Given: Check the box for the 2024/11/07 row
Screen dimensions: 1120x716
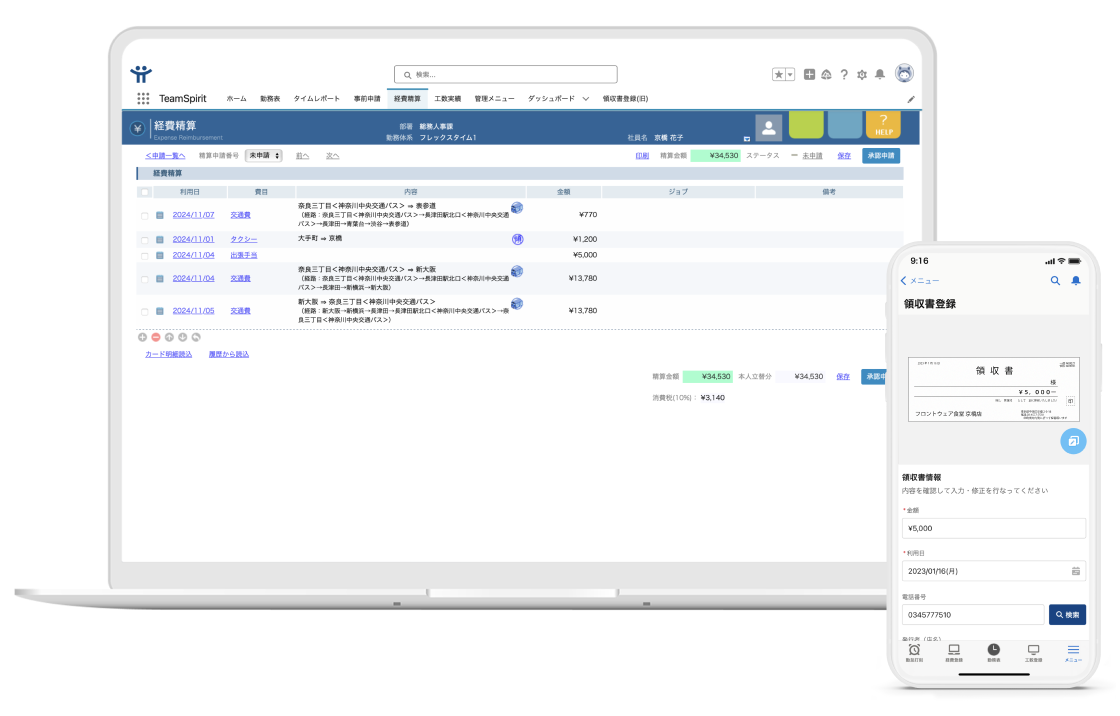Looking at the screenshot, I should (145, 215).
